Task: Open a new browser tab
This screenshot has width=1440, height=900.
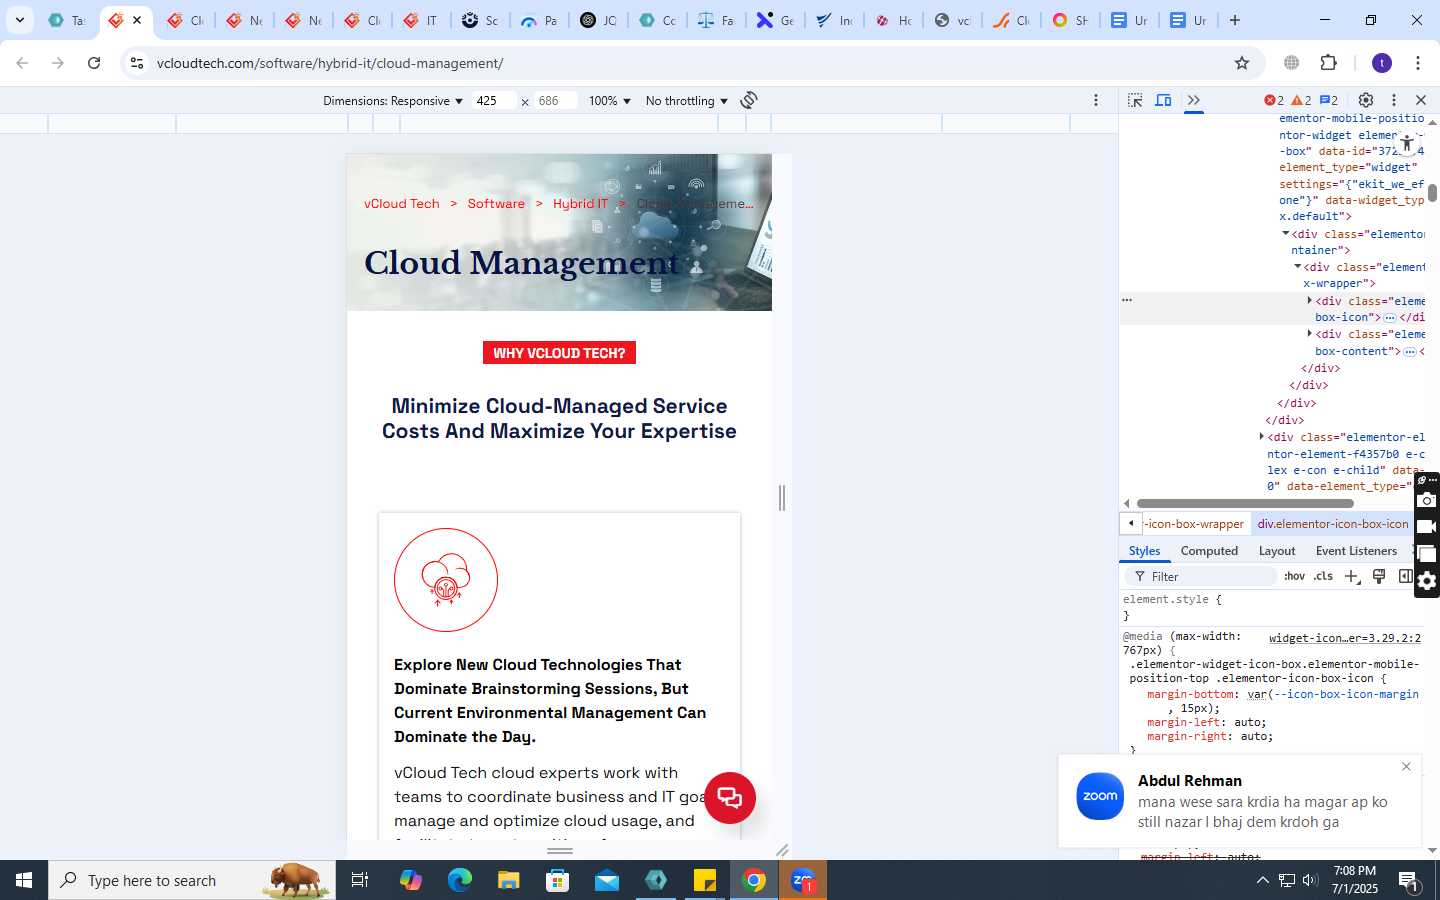Action: (x=1235, y=20)
